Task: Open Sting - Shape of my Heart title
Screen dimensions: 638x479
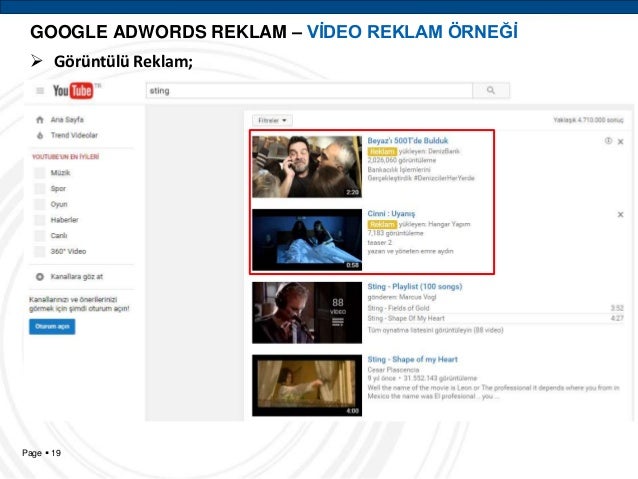Action: click(x=412, y=359)
